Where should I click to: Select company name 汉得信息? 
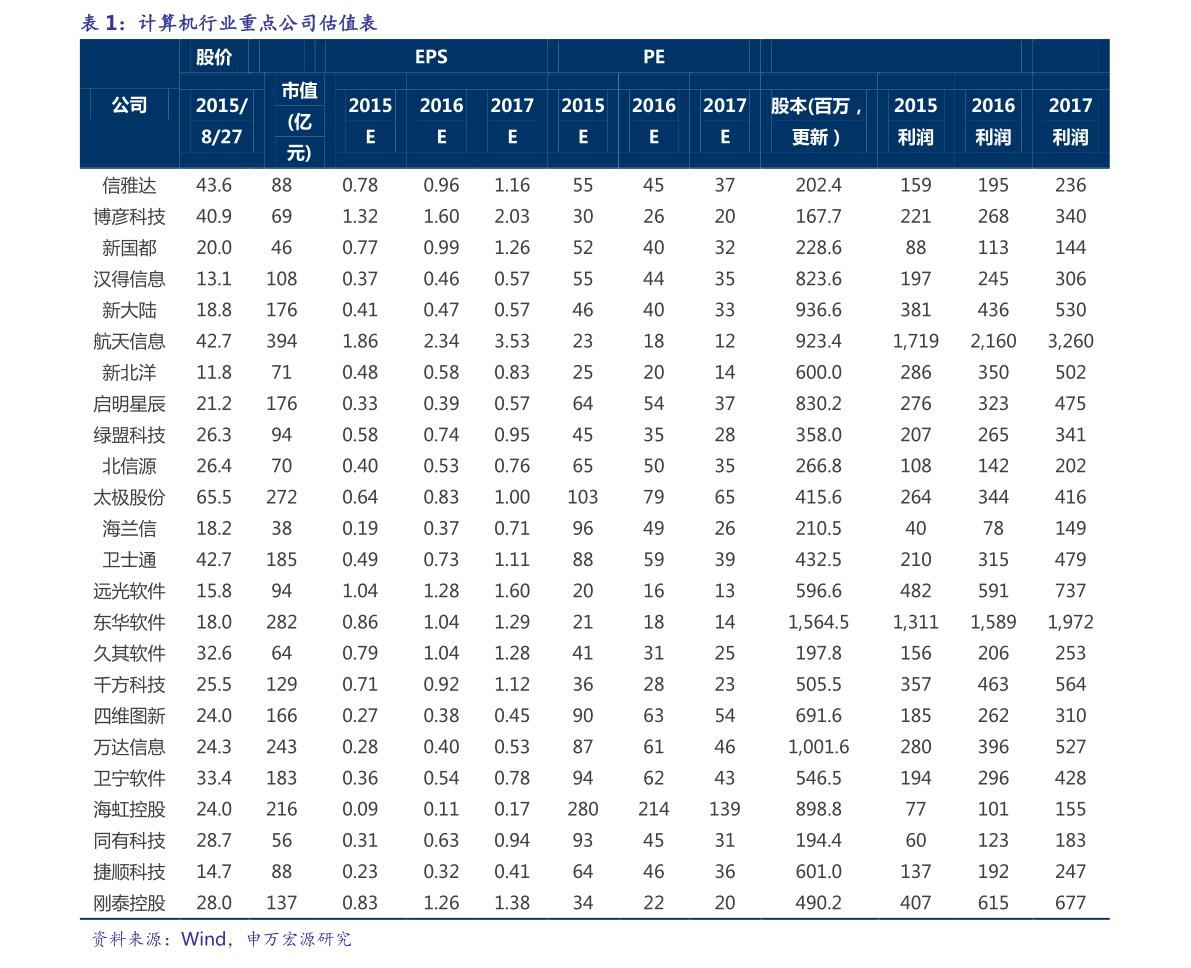pyautogui.click(x=129, y=279)
